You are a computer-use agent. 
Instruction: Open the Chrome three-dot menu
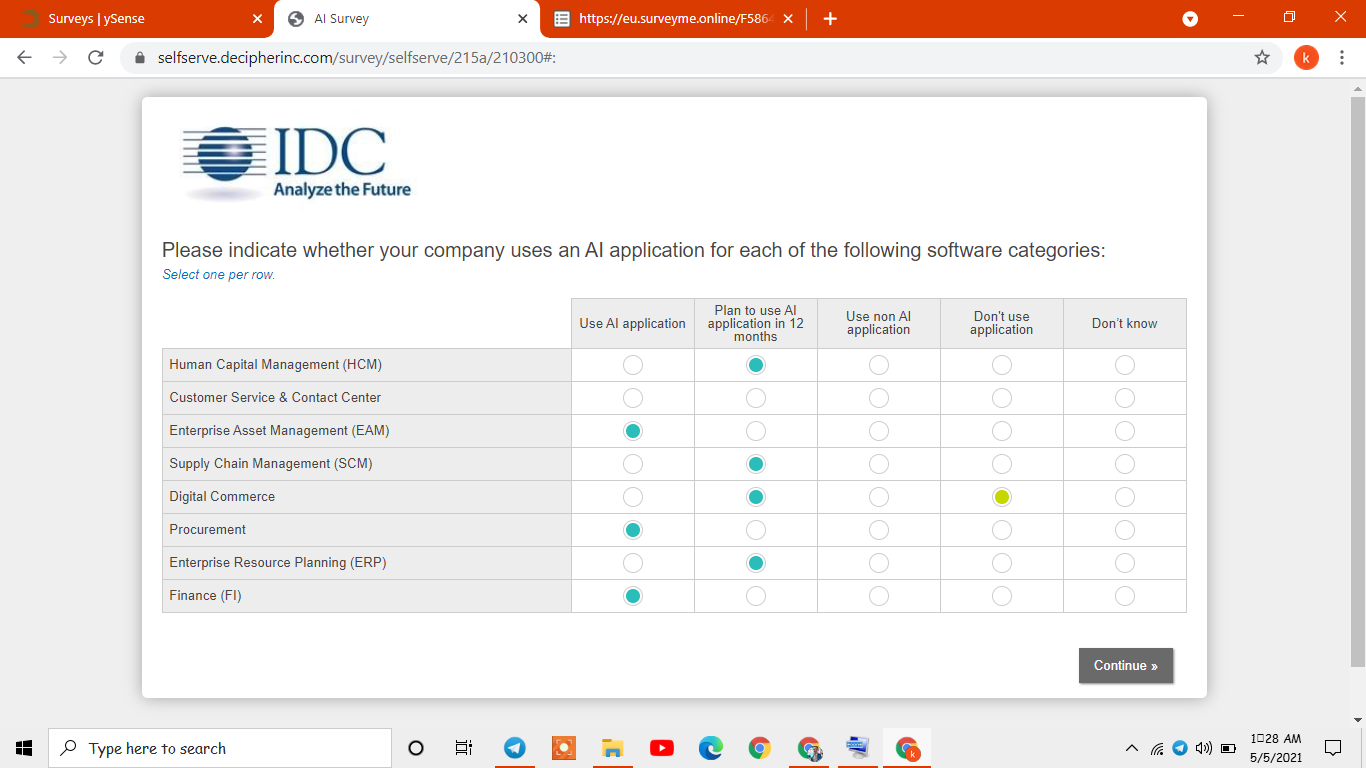1342,58
